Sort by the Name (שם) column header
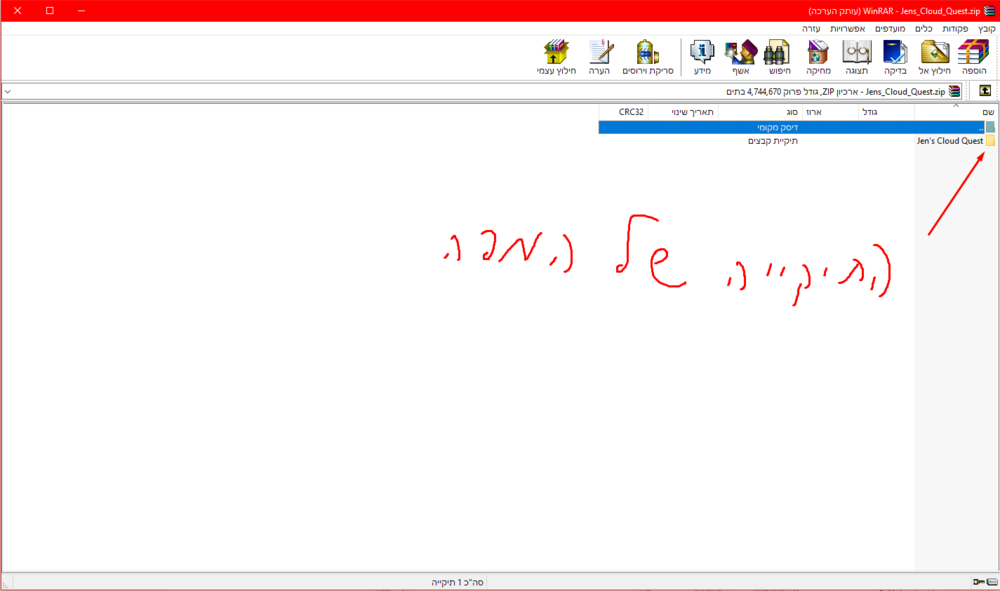This screenshot has width=1000, height=591. [987, 112]
